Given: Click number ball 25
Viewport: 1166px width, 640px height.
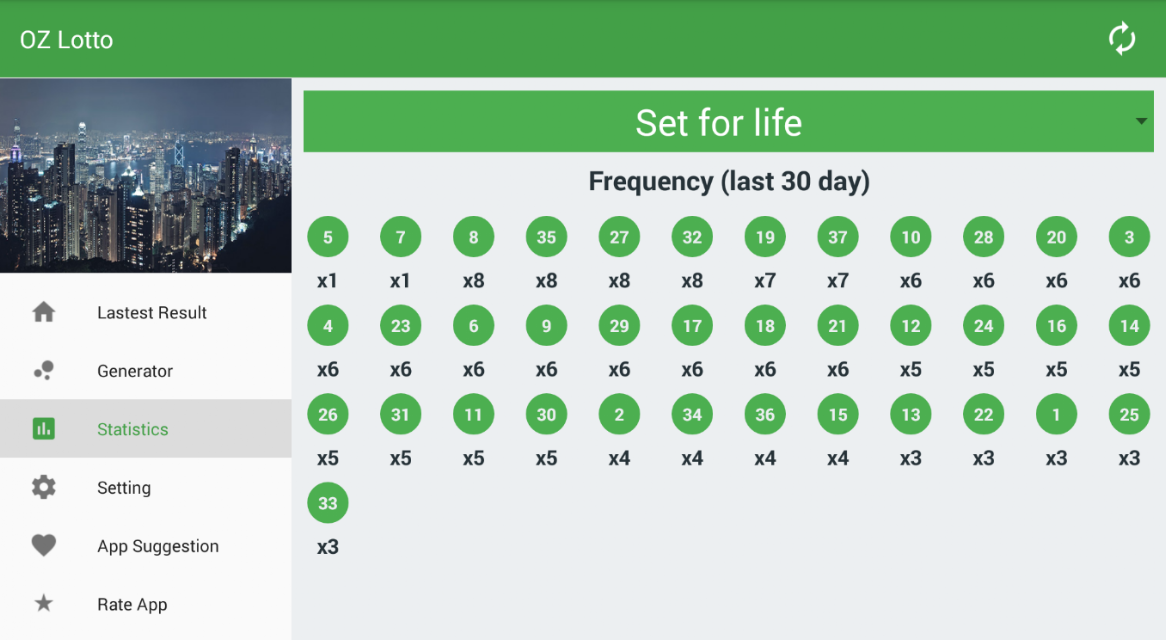Looking at the screenshot, I should (x=1129, y=415).
